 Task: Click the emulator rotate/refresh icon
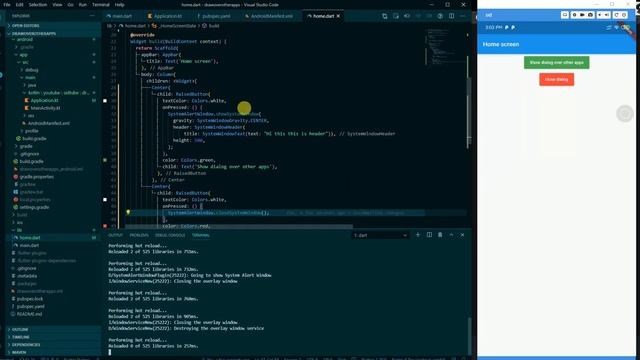tap(616, 15)
